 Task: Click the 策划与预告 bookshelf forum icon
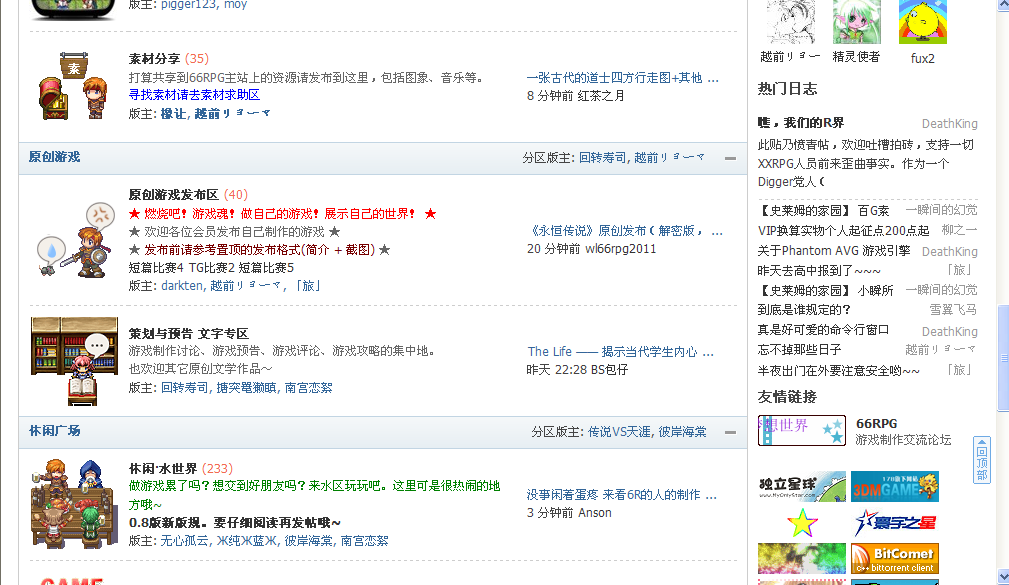tap(75, 361)
